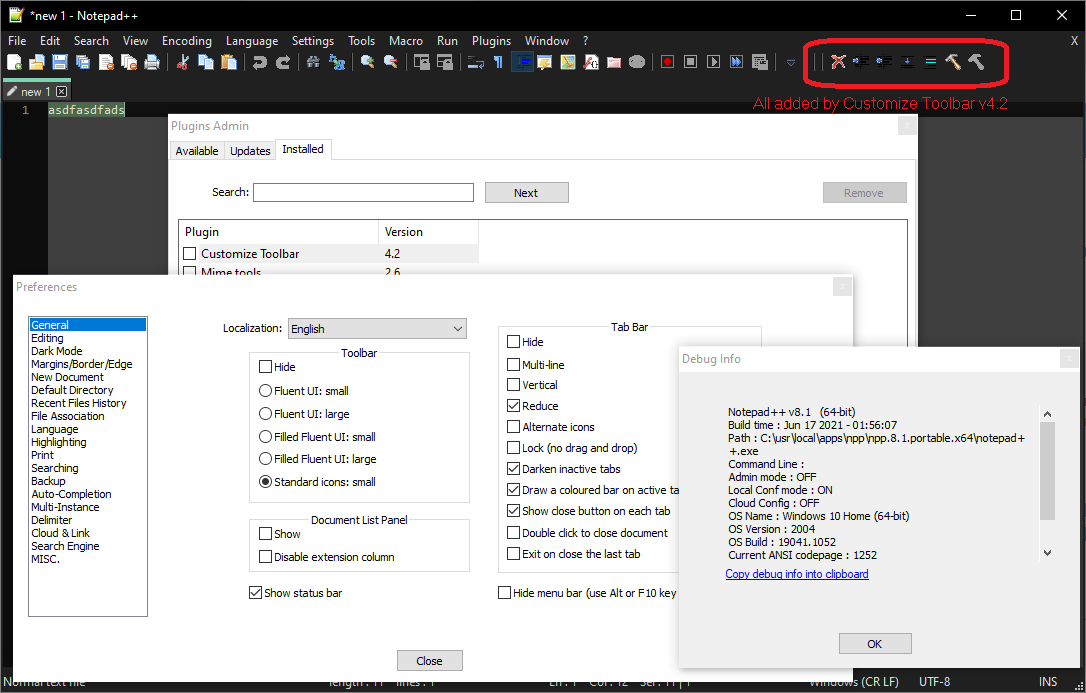Select Fluent UI: small radio button

point(265,391)
